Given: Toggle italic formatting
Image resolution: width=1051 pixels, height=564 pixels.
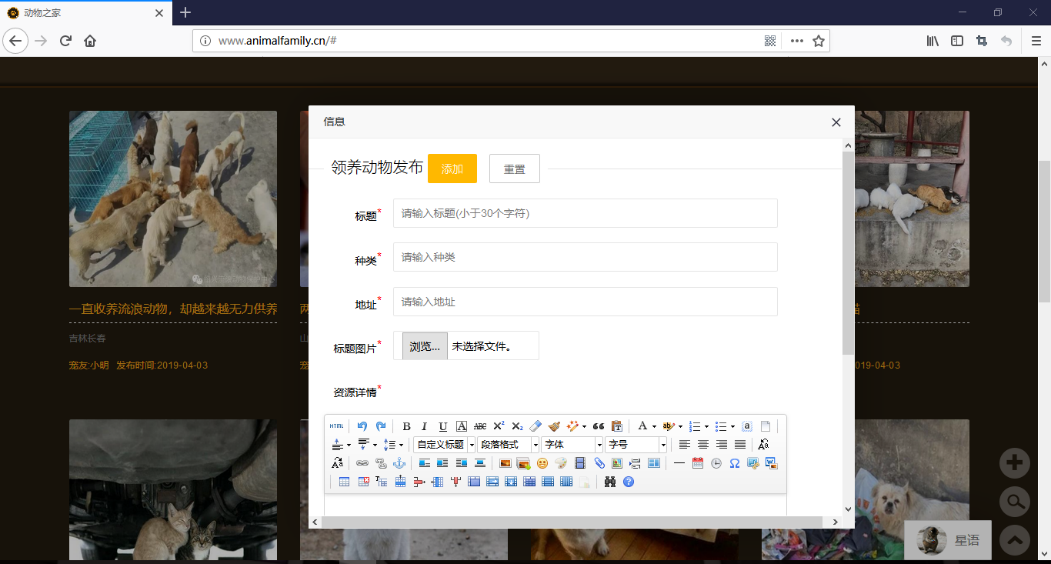Looking at the screenshot, I should [x=424, y=426].
